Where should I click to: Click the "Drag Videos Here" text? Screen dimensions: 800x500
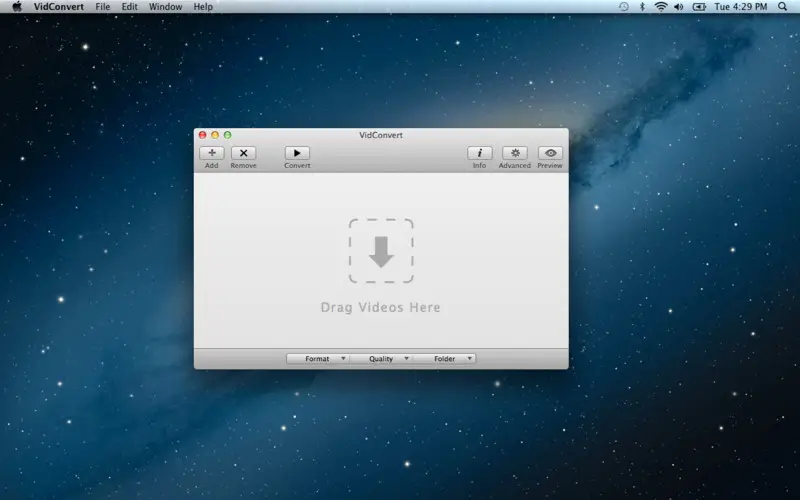pos(381,307)
